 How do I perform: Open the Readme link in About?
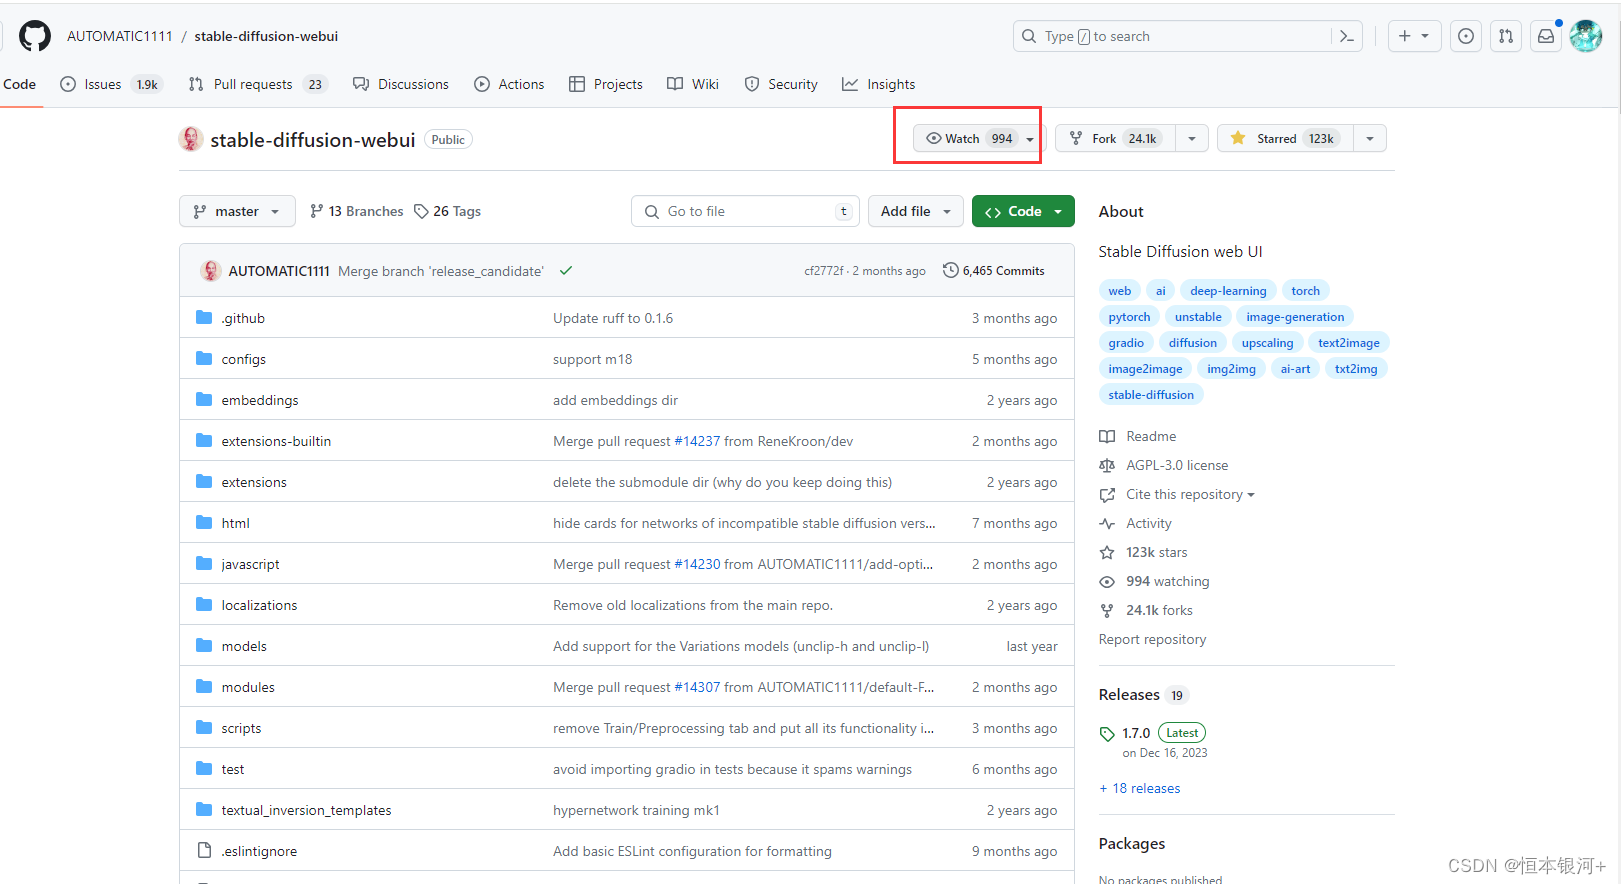pos(1151,436)
